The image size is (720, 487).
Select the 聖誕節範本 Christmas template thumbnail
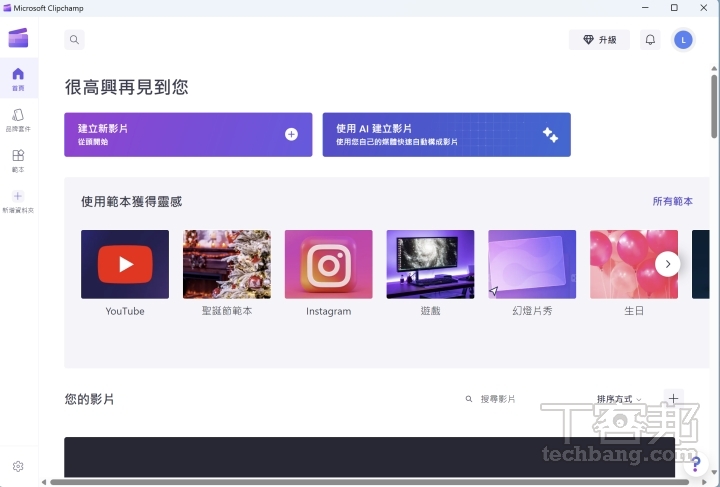[x=227, y=264]
